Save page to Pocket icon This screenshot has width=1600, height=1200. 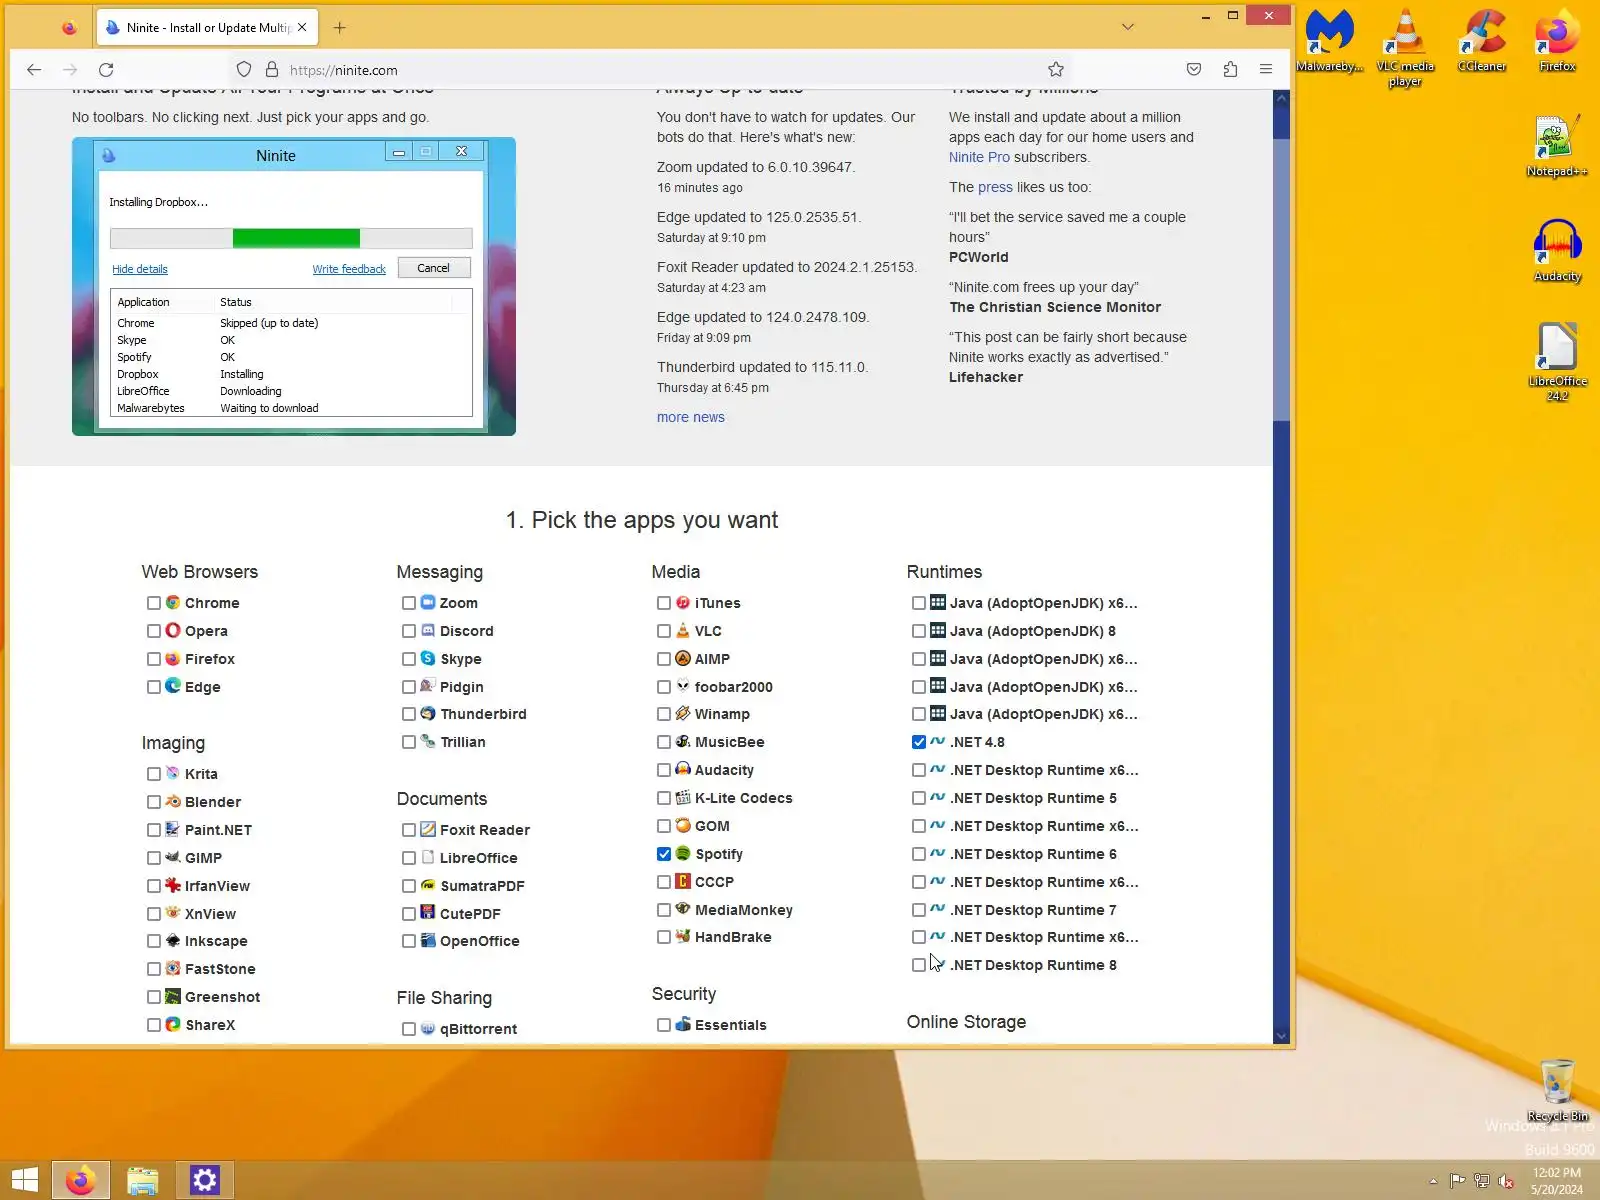coord(1194,69)
